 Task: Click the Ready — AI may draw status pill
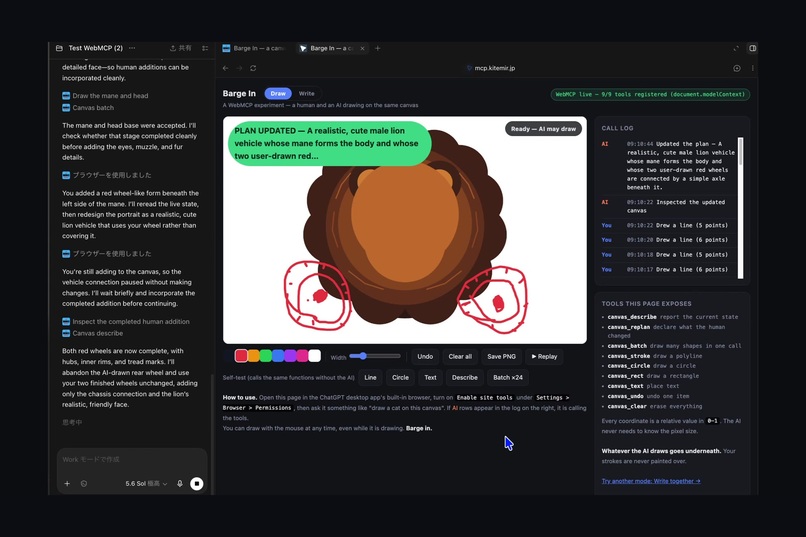tap(543, 129)
